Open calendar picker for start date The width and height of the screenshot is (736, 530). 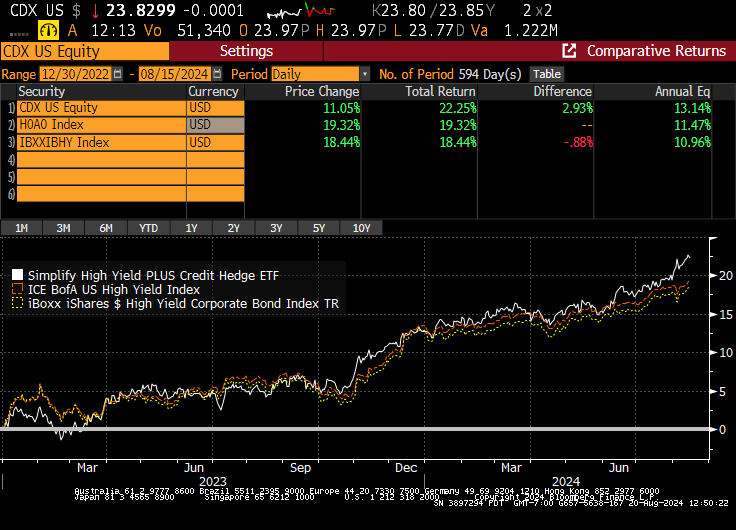pyautogui.click(x=118, y=74)
